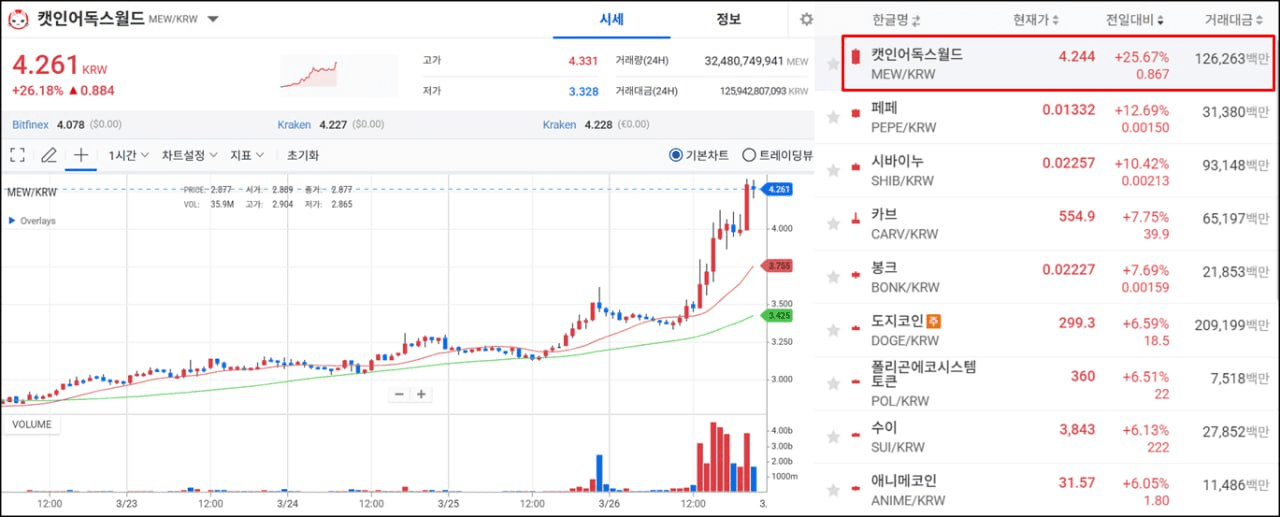Open the market selector dropdown arrow beside MEW/KRW

click(213, 20)
